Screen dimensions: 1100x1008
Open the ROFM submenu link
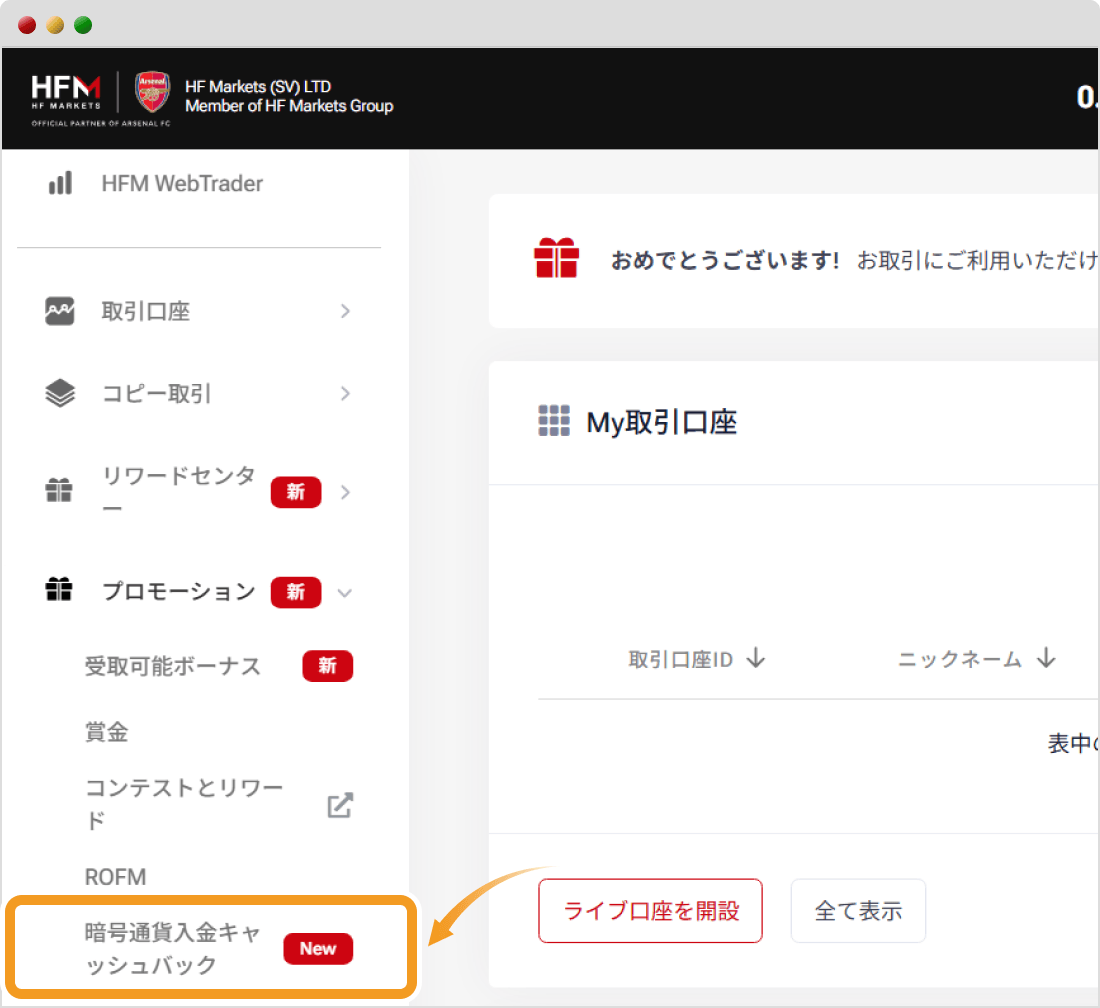point(115,877)
